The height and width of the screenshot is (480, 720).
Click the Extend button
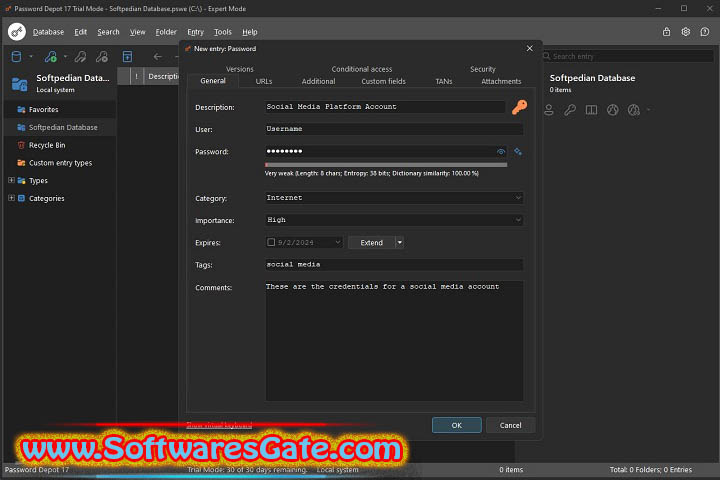(371, 242)
